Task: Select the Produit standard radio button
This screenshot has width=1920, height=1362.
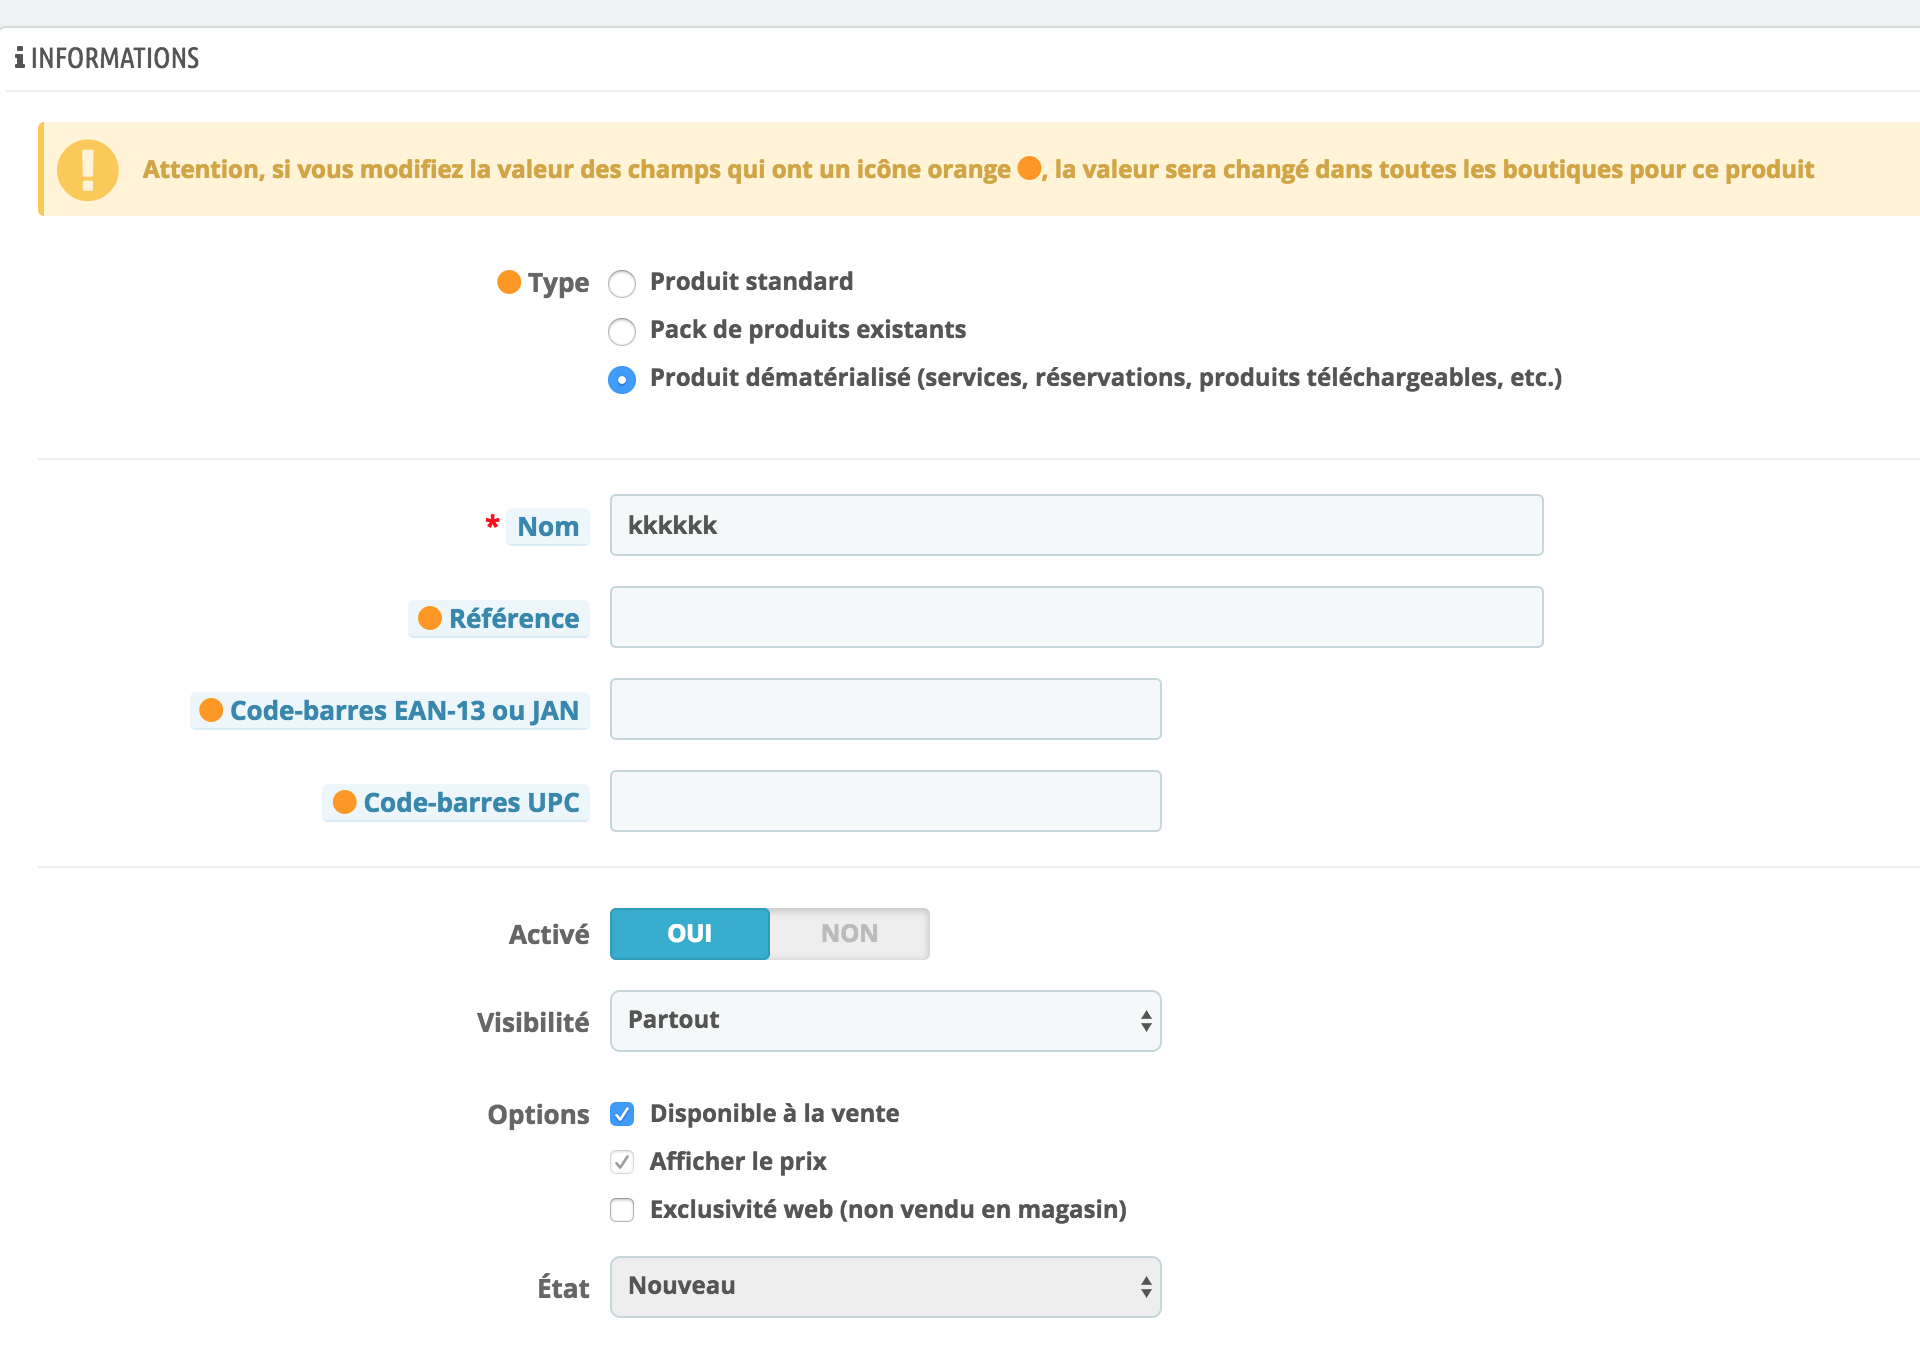Action: pos(622,284)
